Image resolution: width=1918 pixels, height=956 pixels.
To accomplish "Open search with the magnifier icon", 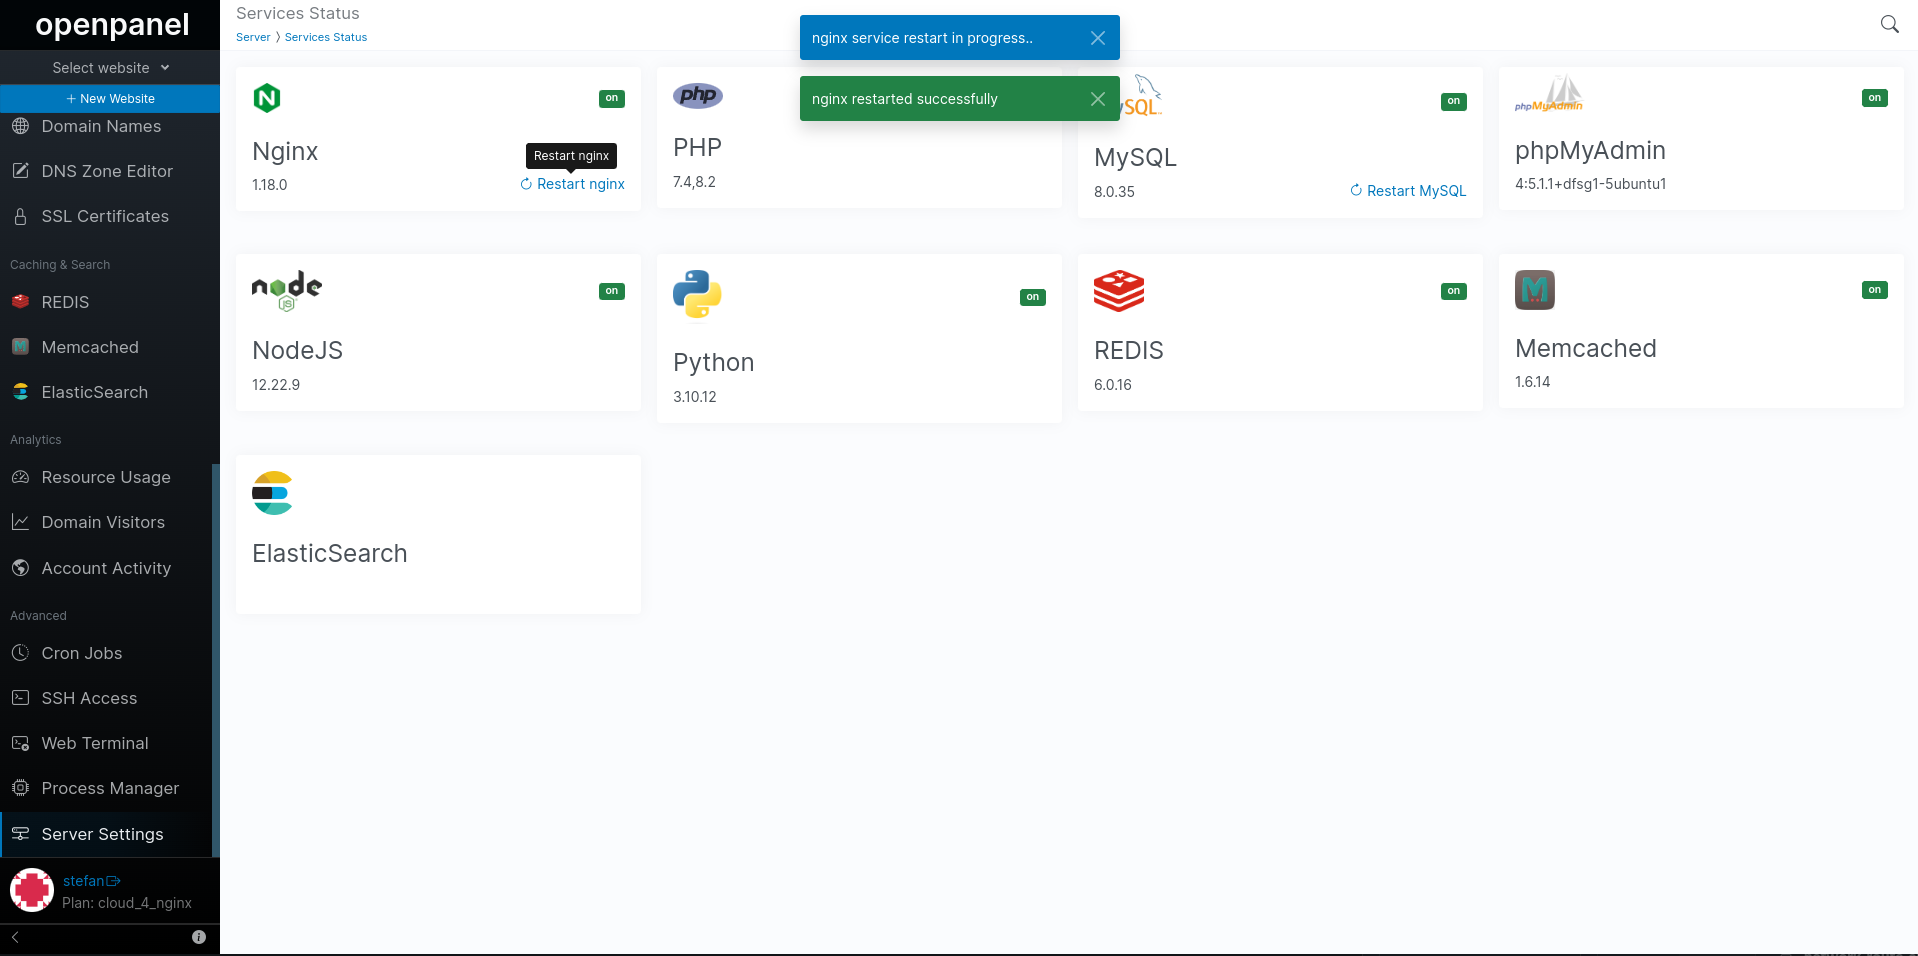I will [1889, 24].
